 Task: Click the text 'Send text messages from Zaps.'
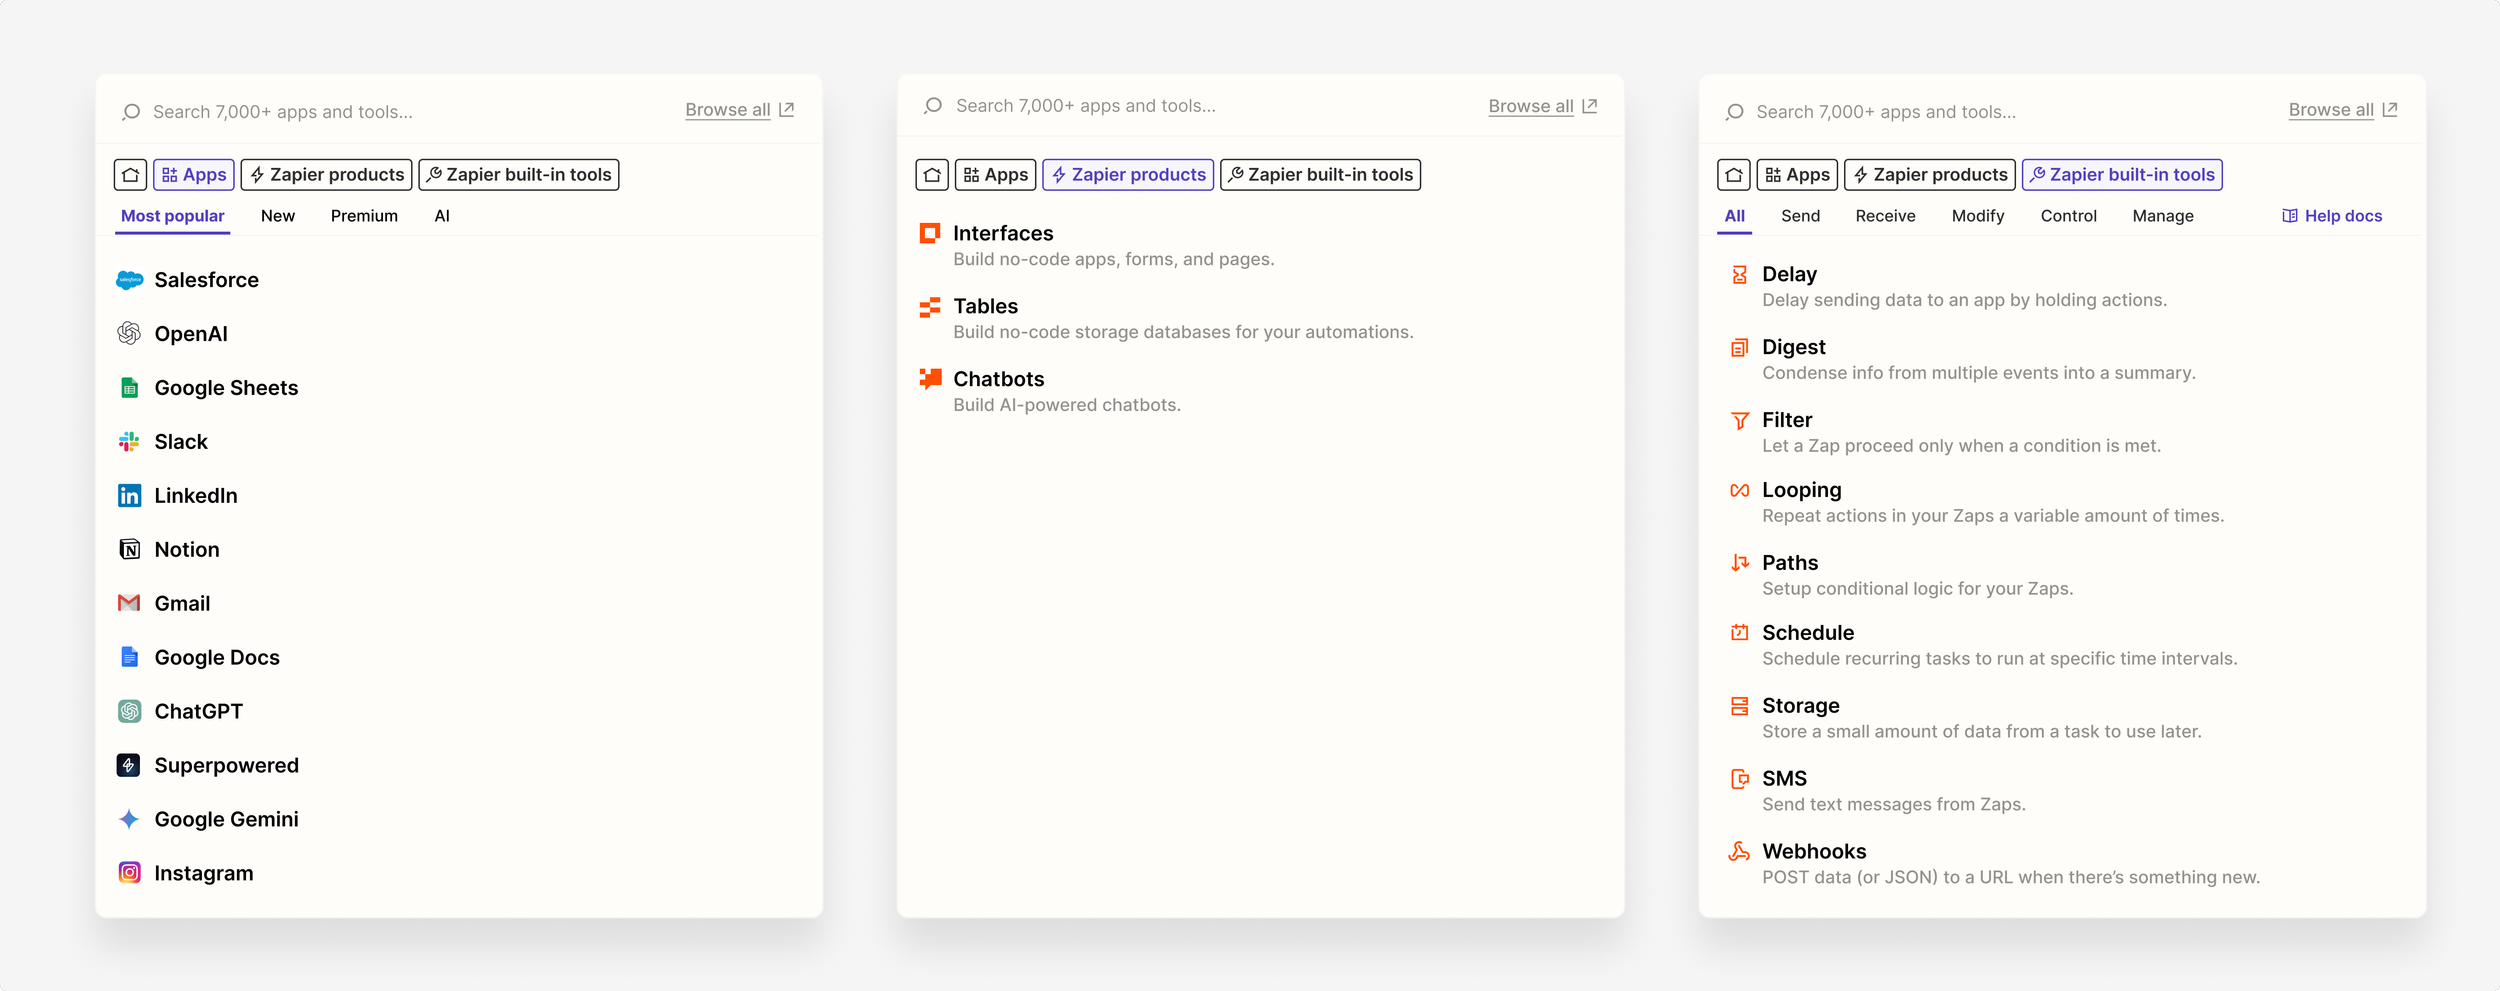[x=1894, y=804]
